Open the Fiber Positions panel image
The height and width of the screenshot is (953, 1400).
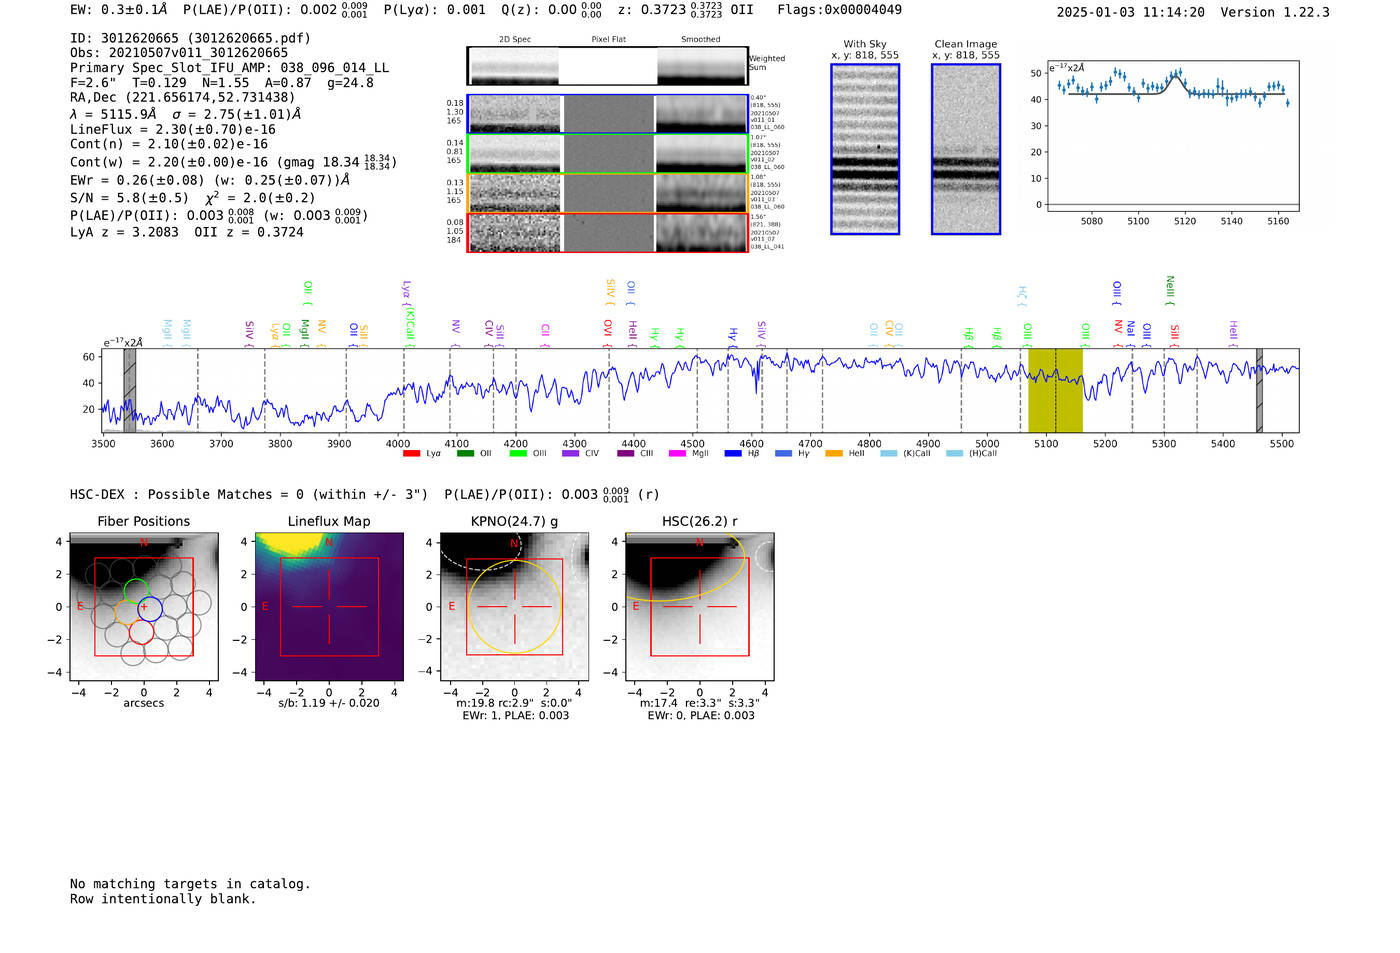pyautogui.click(x=144, y=606)
